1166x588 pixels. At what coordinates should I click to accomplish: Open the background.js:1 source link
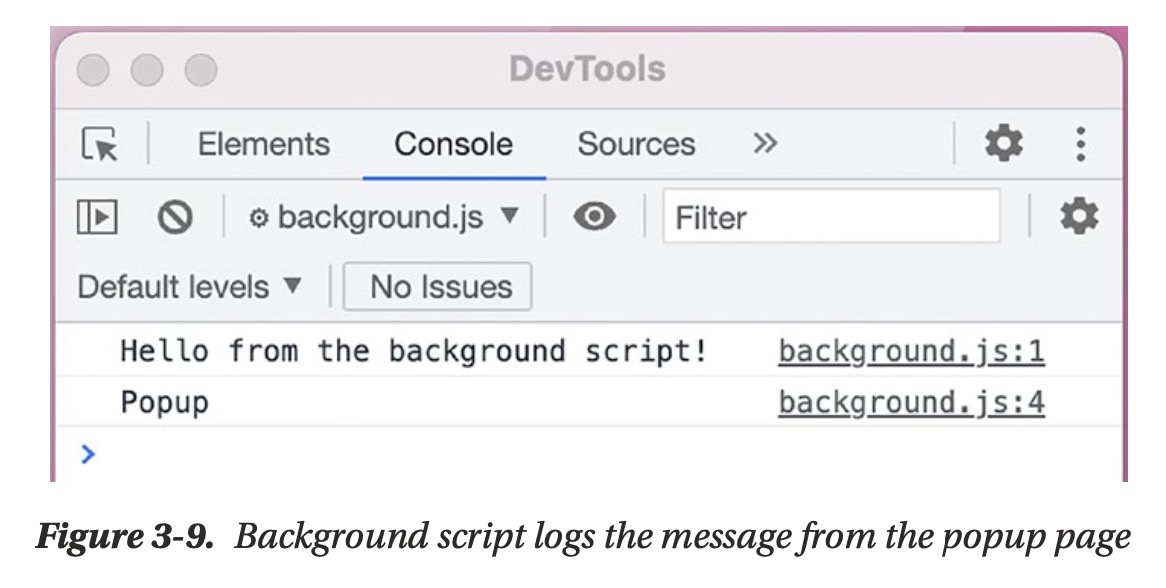coord(911,351)
